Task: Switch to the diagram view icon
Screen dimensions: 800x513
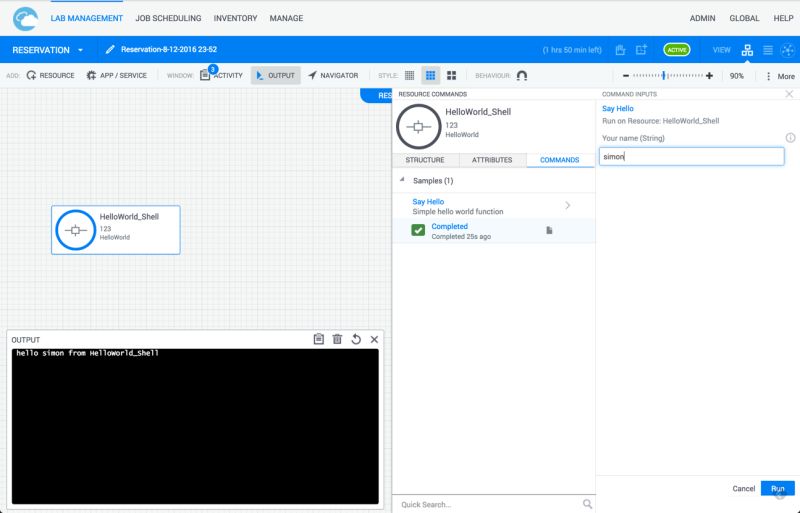Action: point(747,50)
